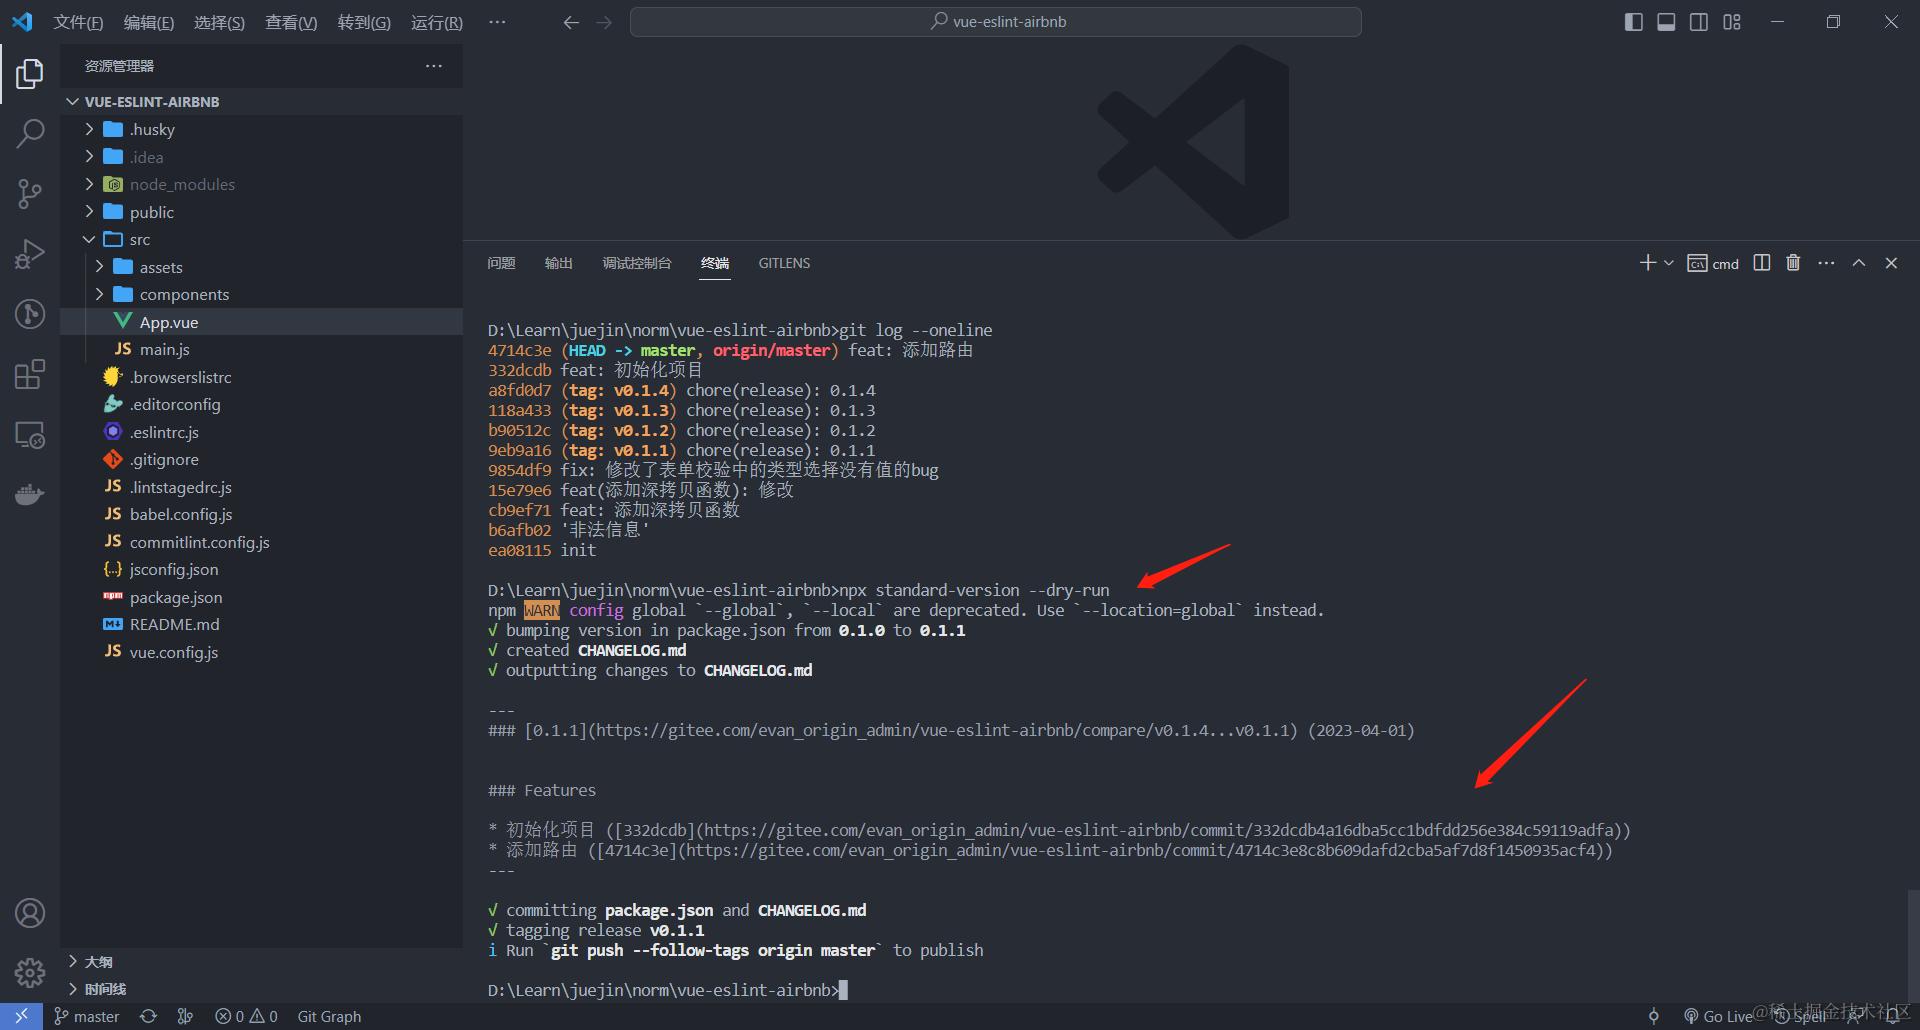Image resolution: width=1920 pixels, height=1030 pixels.
Task: Show errors and warnings count in status bar
Action: (247, 1016)
